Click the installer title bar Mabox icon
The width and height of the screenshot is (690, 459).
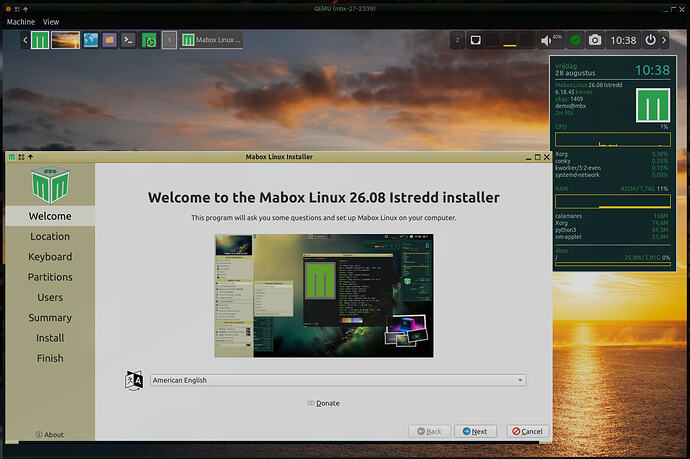(12, 157)
